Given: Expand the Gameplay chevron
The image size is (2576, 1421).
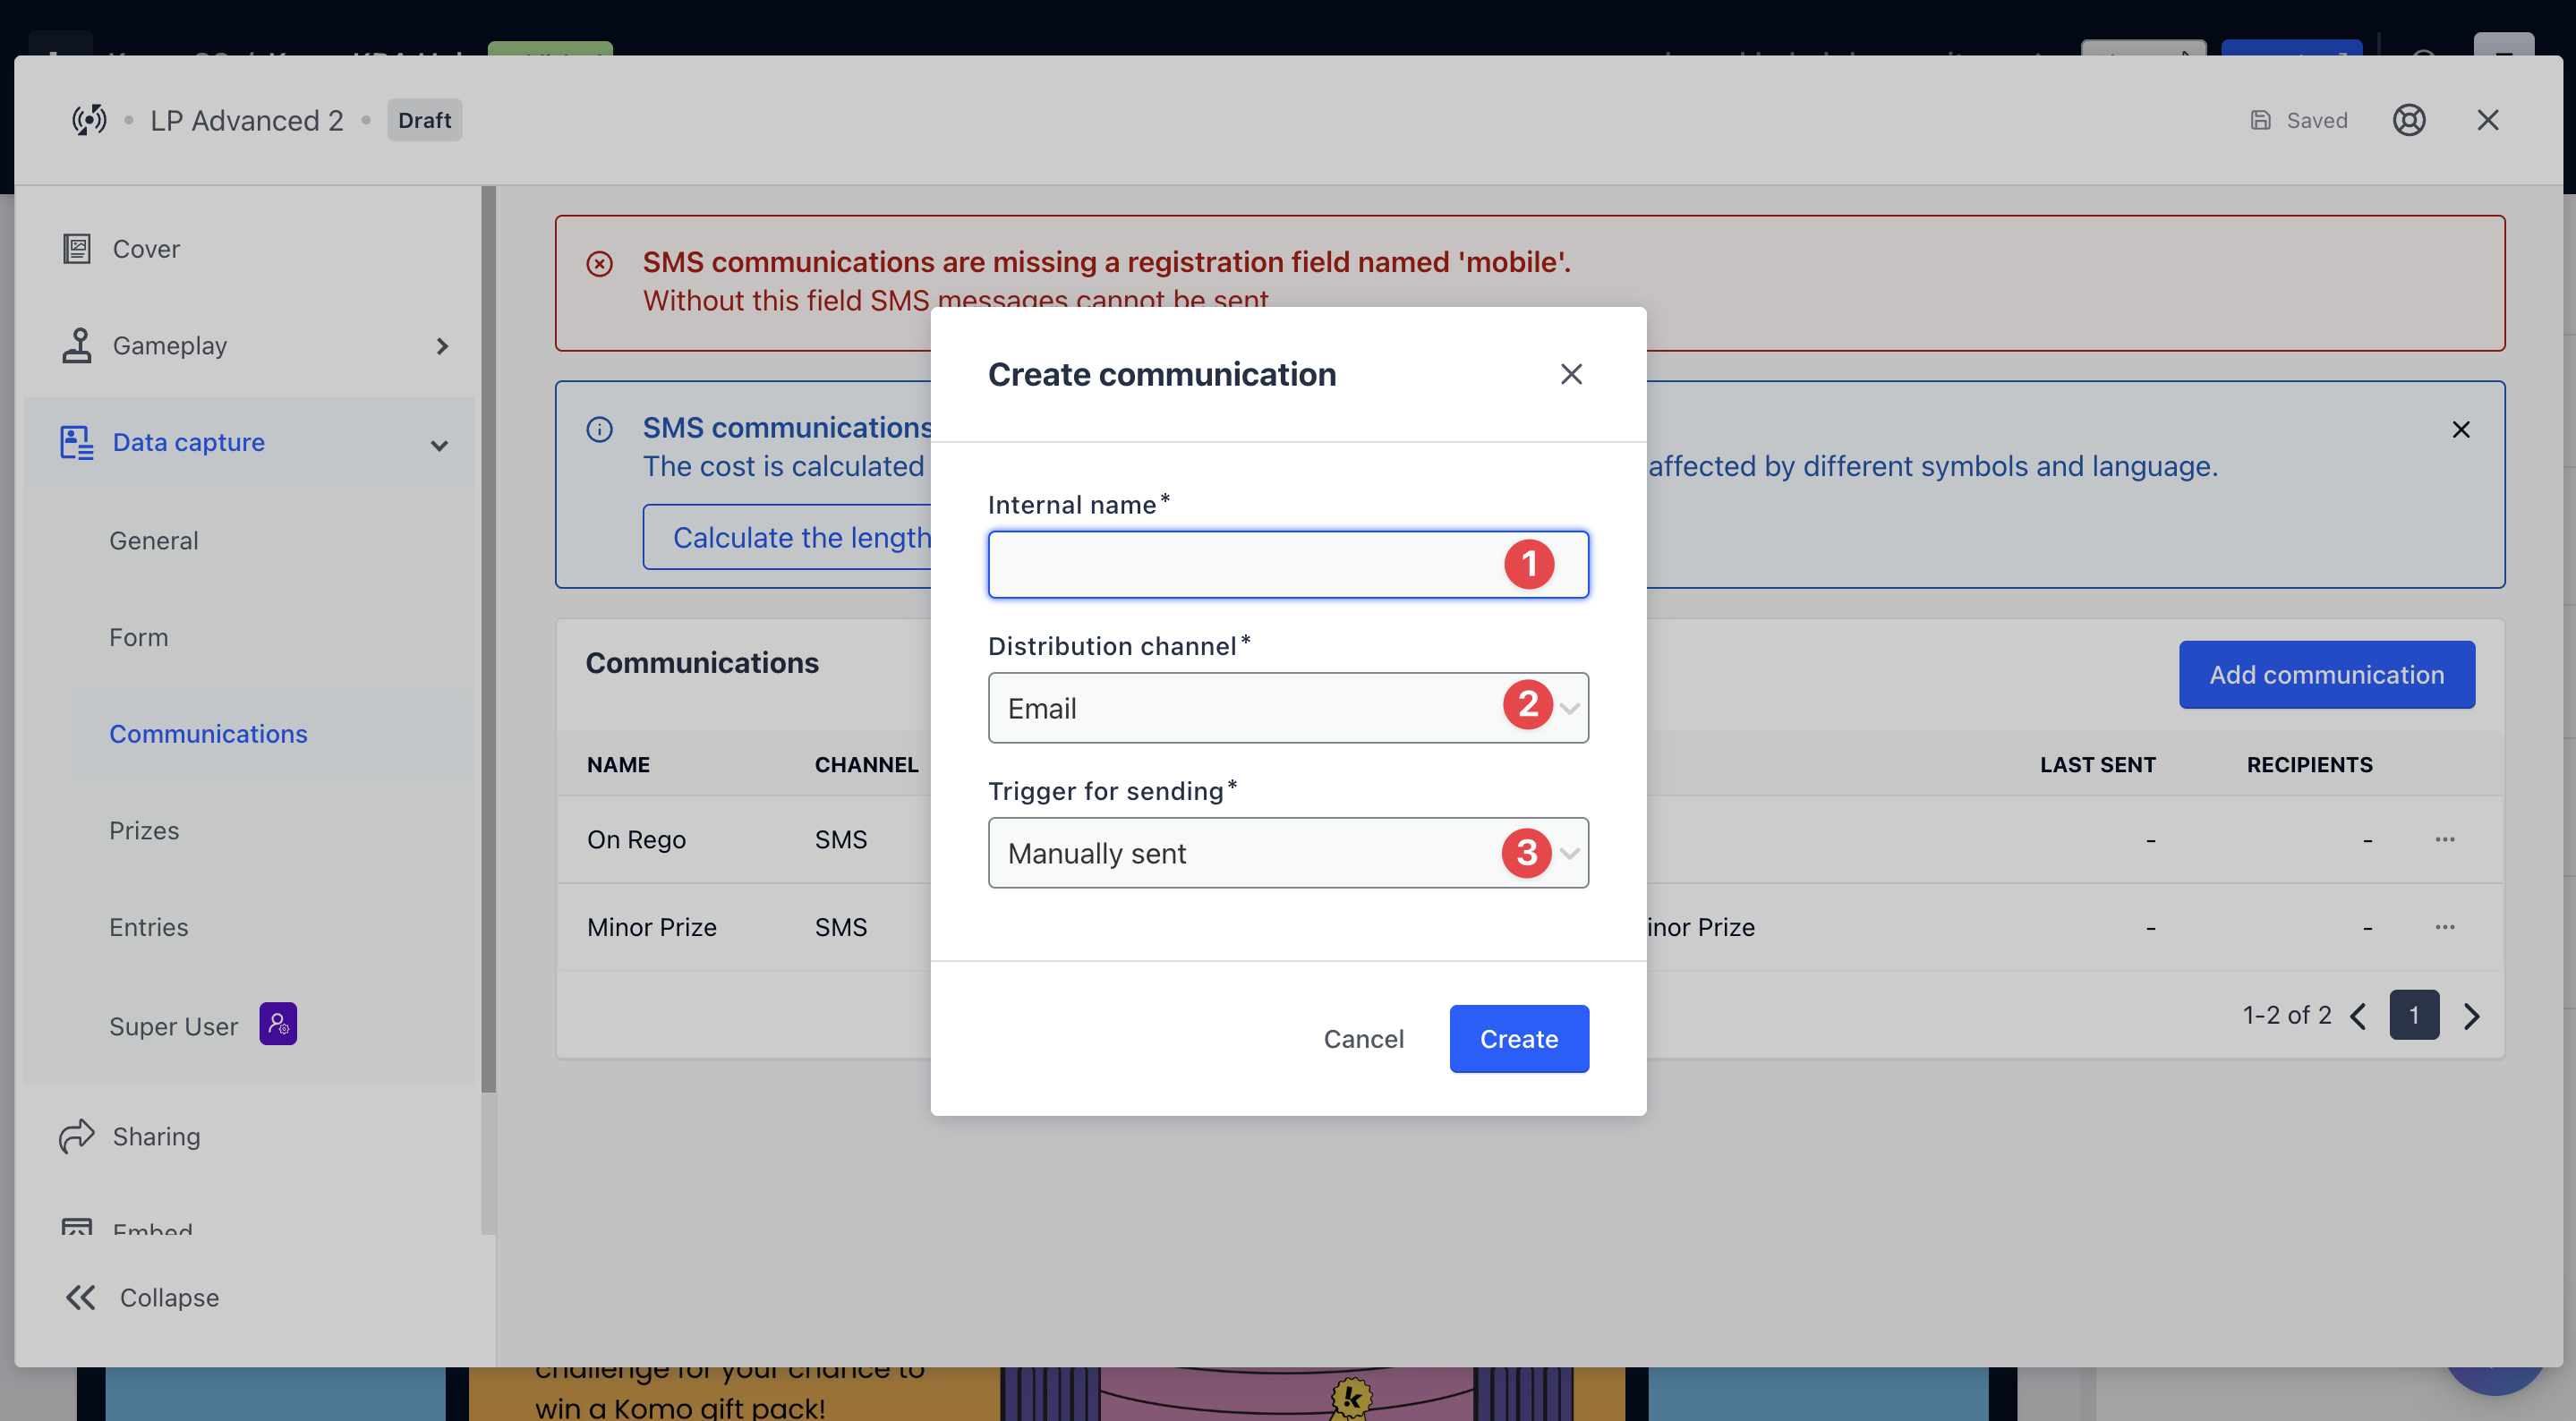Looking at the screenshot, I should click(442, 346).
